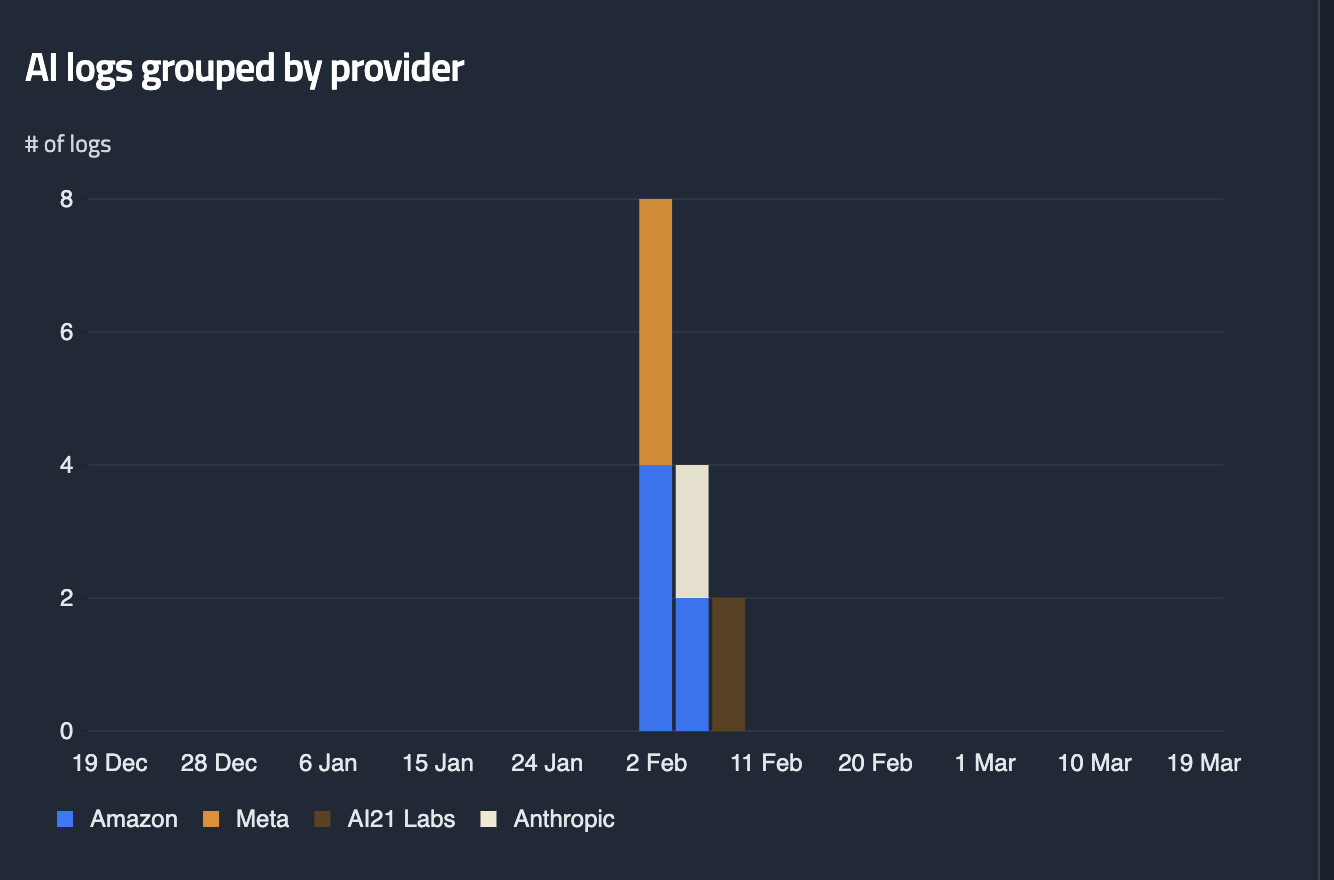Click the short blue Amazon segment below Anthropic
The height and width of the screenshot is (880, 1334).
click(692, 664)
